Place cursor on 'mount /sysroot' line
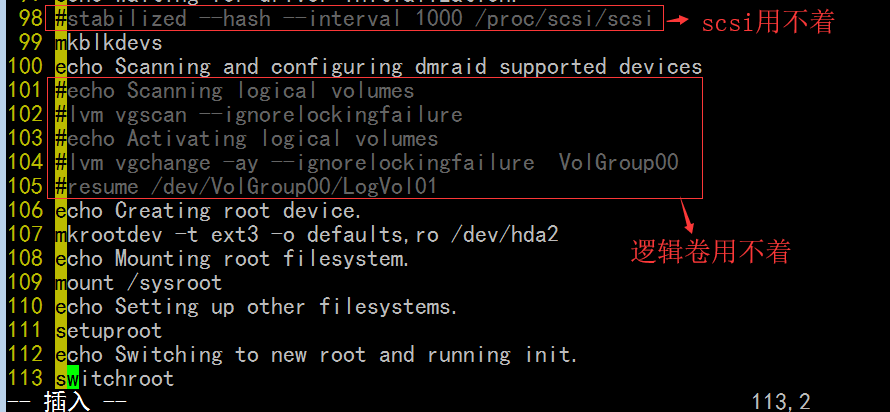This screenshot has width=890, height=412. (139, 283)
